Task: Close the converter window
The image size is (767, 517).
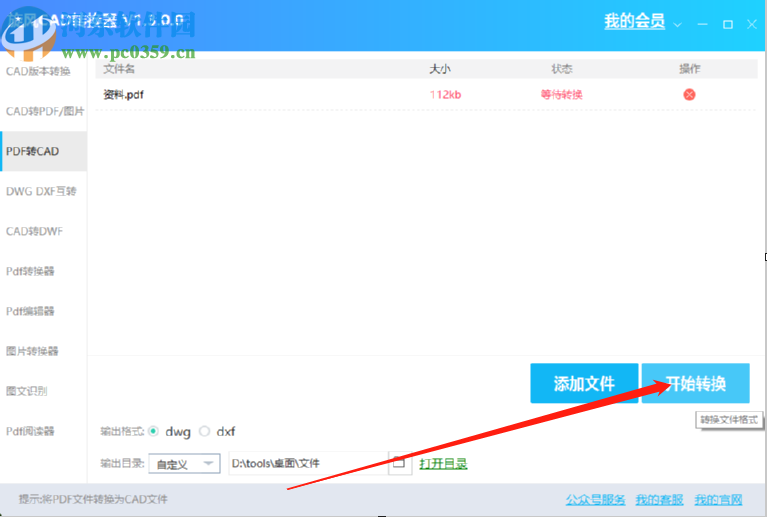Action: [752, 24]
